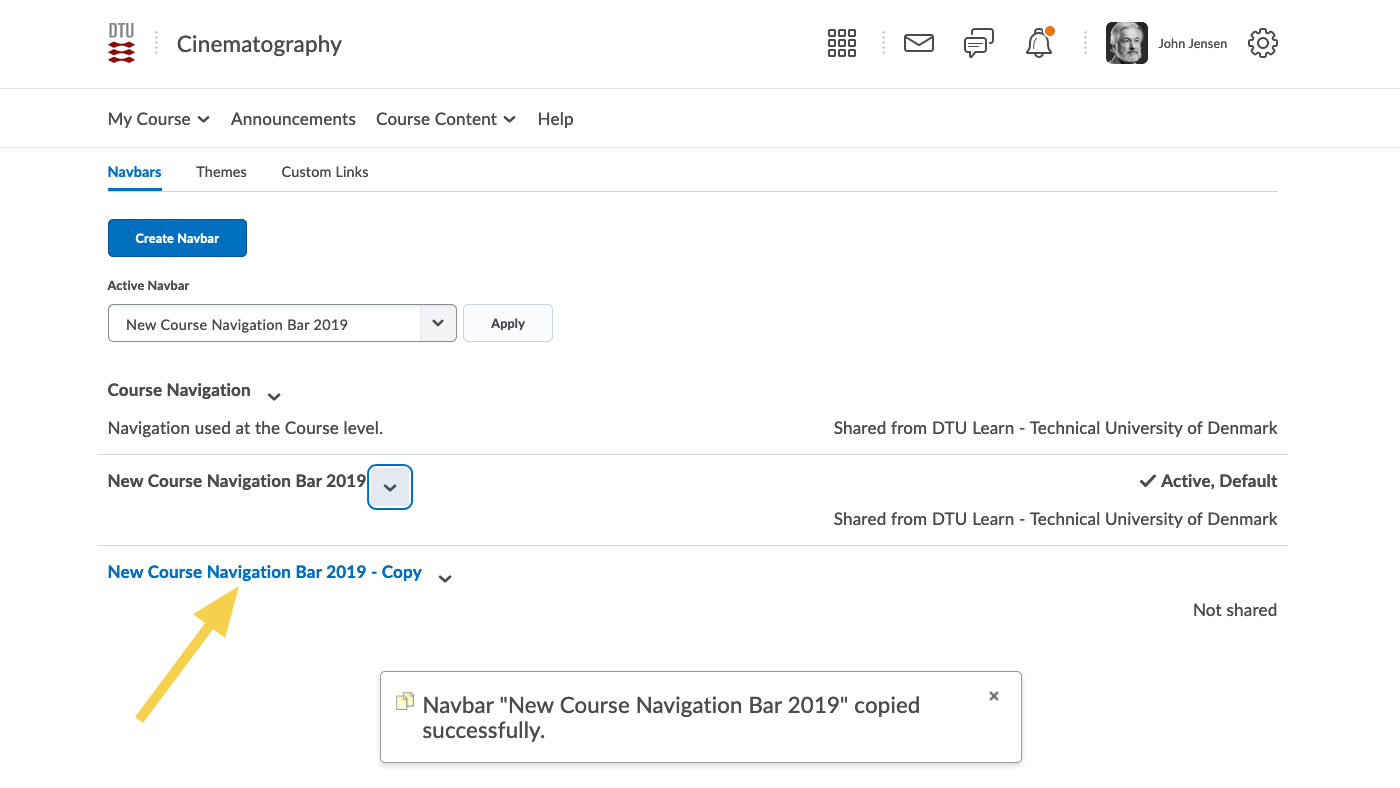
Task: Open the course selector grid icon
Action: coord(841,43)
